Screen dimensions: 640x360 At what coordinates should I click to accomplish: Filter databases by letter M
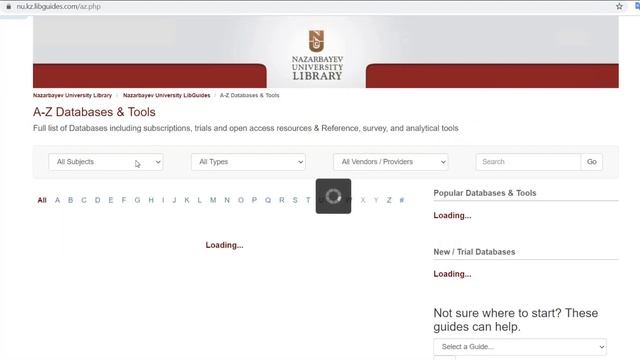pyautogui.click(x=213, y=200)
